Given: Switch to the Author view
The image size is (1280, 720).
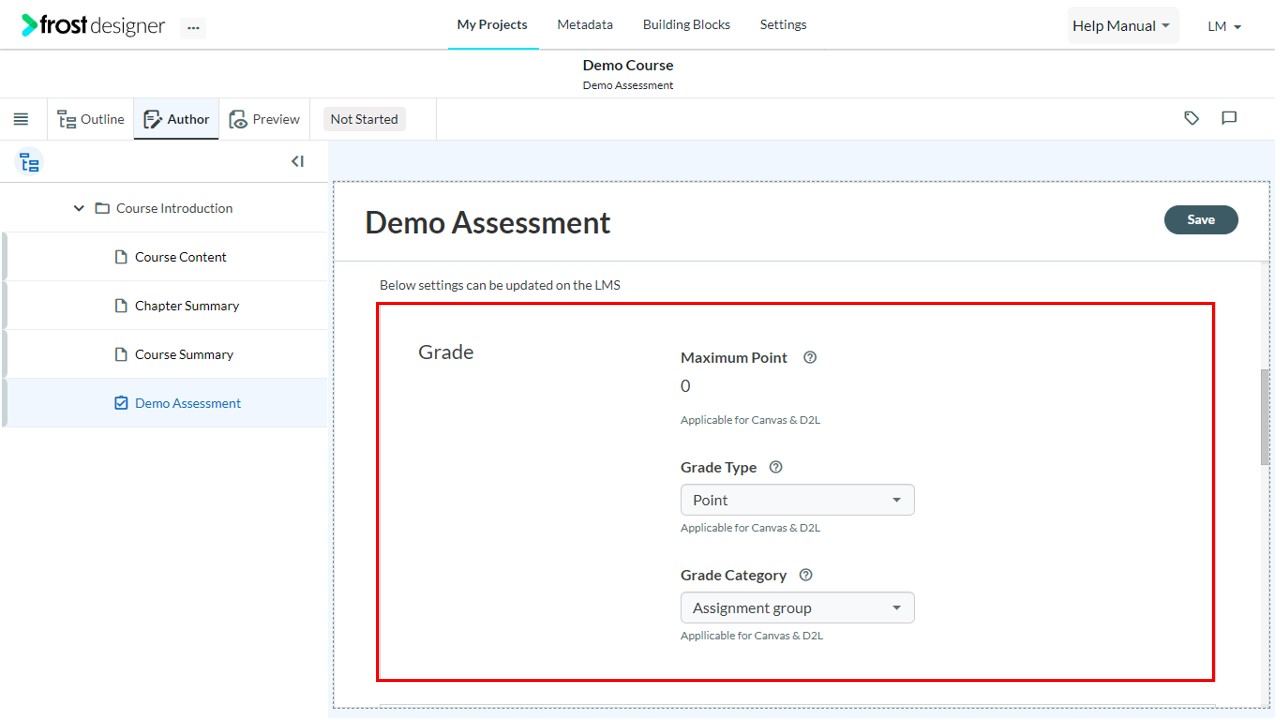Looking at the screenshot, I should coord(177,119).
